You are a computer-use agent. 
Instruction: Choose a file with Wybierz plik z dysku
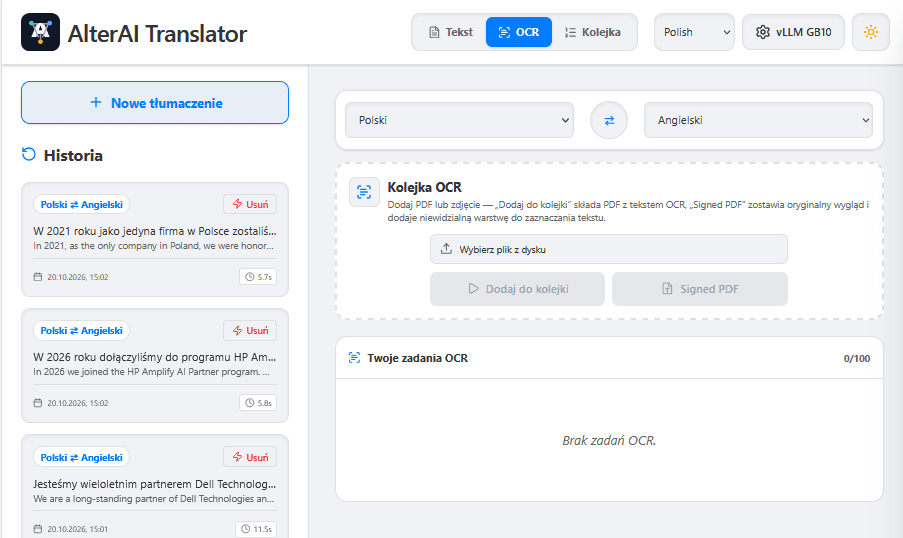coord(609,249)
